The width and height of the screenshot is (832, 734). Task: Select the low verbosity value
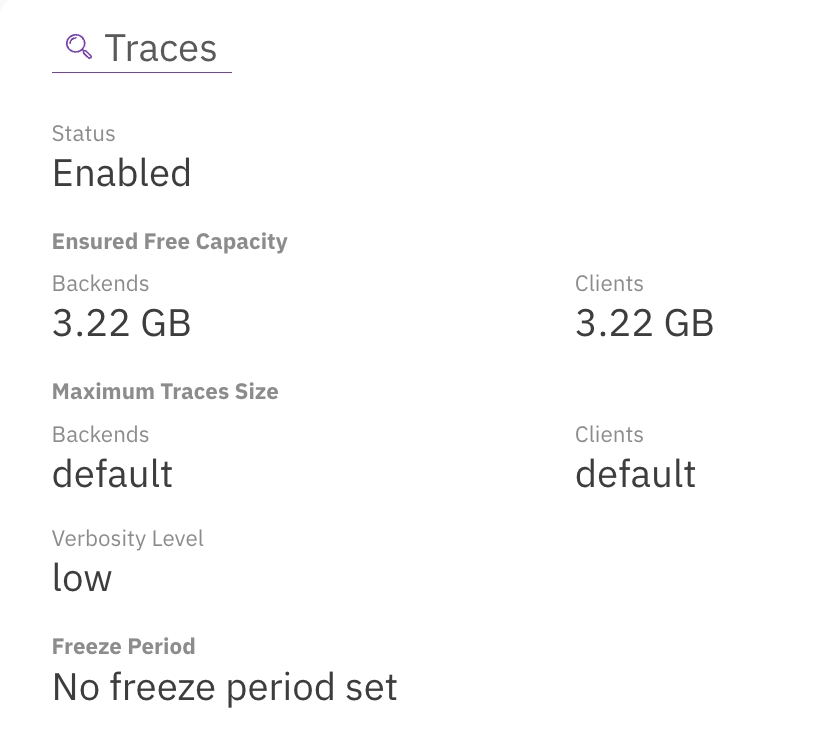click(x=82, y=577)
